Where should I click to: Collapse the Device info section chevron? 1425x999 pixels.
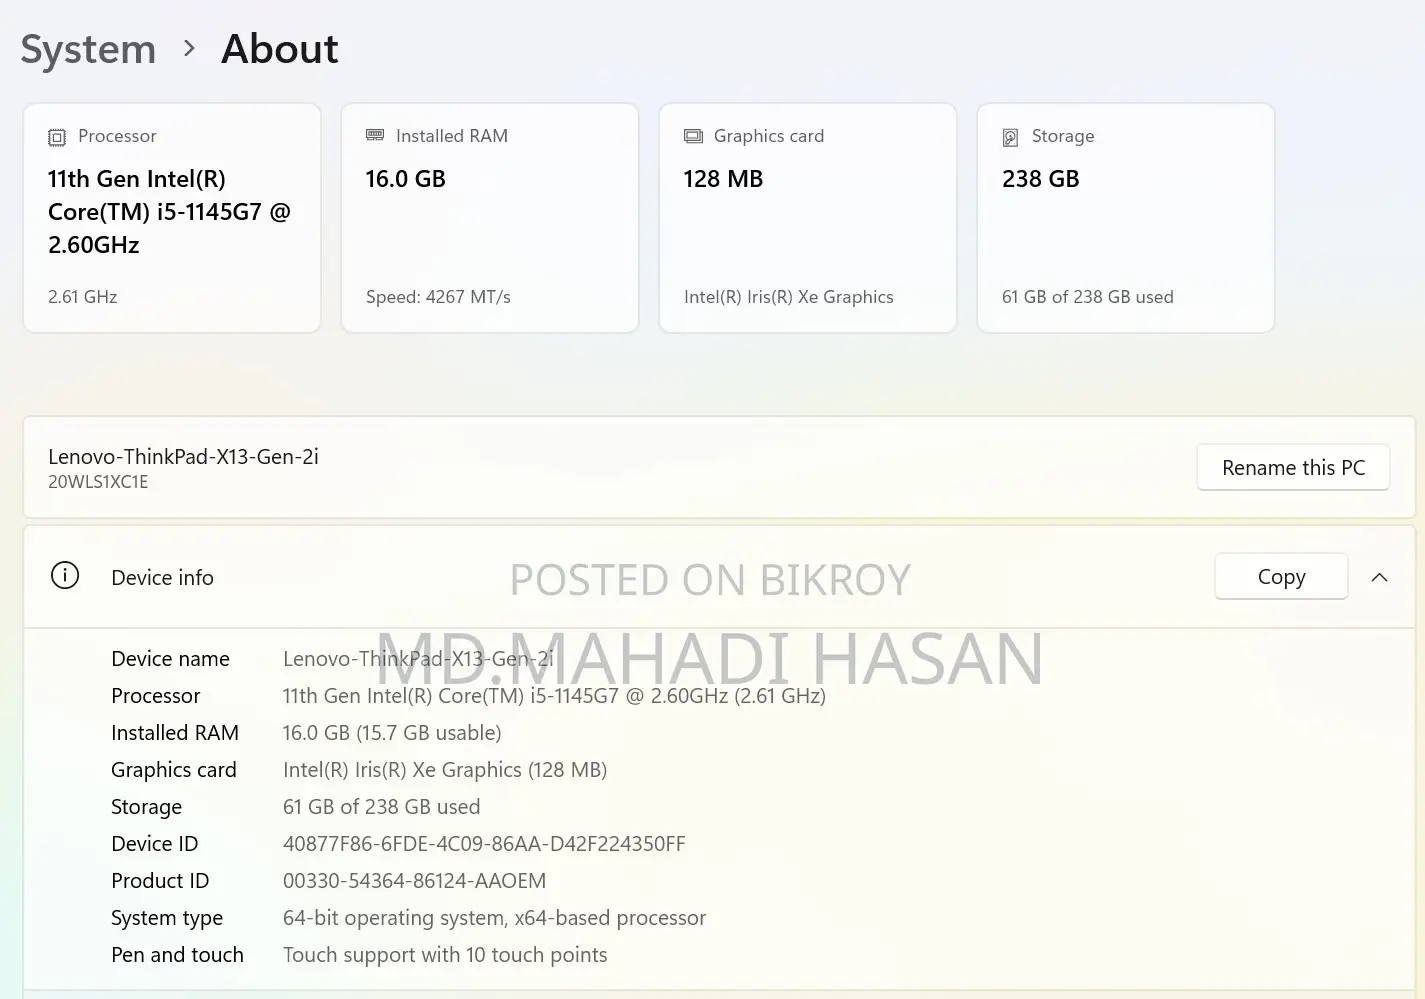(x=1379, y=577)
